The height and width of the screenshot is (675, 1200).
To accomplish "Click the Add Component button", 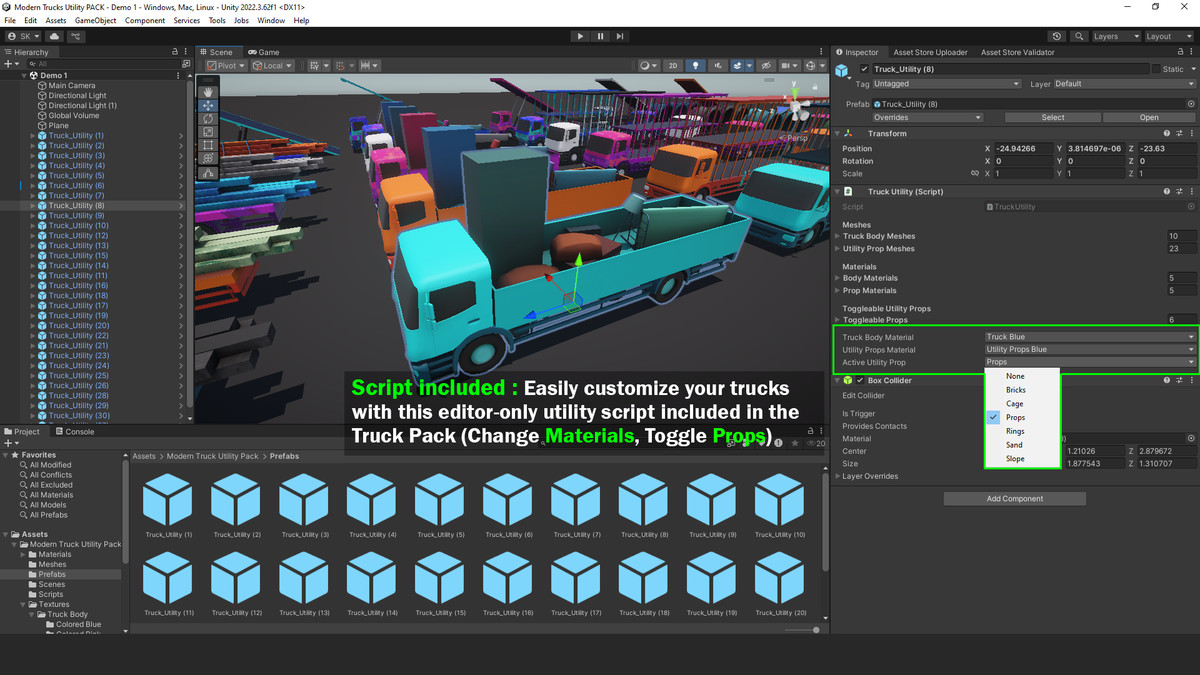I will [1014, 498].
